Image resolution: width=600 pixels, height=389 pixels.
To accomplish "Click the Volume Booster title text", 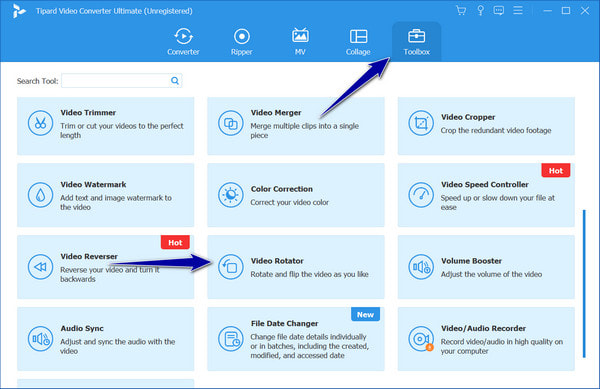I will coord(471,261).
